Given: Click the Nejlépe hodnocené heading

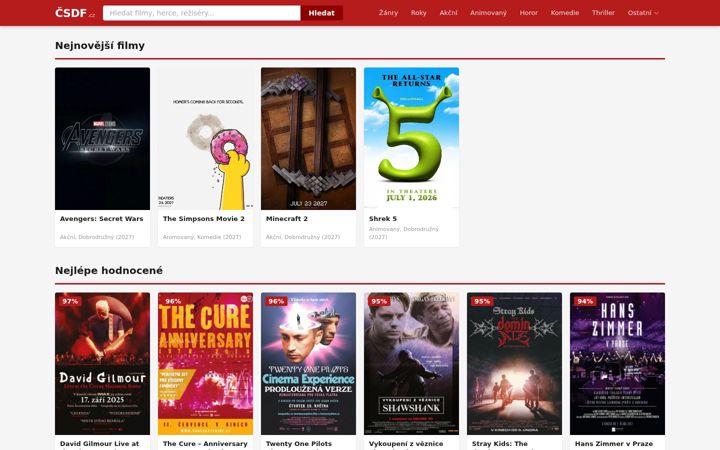Looking at the screenshot, I should 109,270.
